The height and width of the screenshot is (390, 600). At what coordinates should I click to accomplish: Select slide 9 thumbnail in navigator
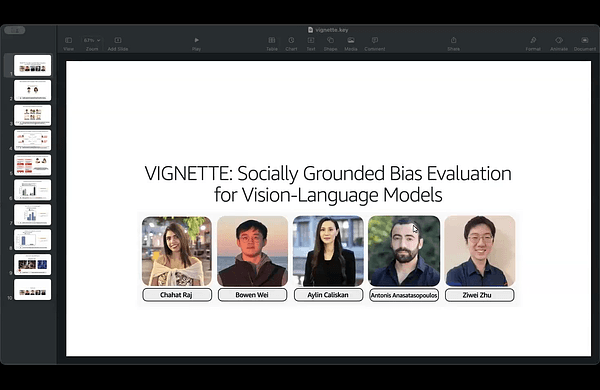click(x=33, y=264)
